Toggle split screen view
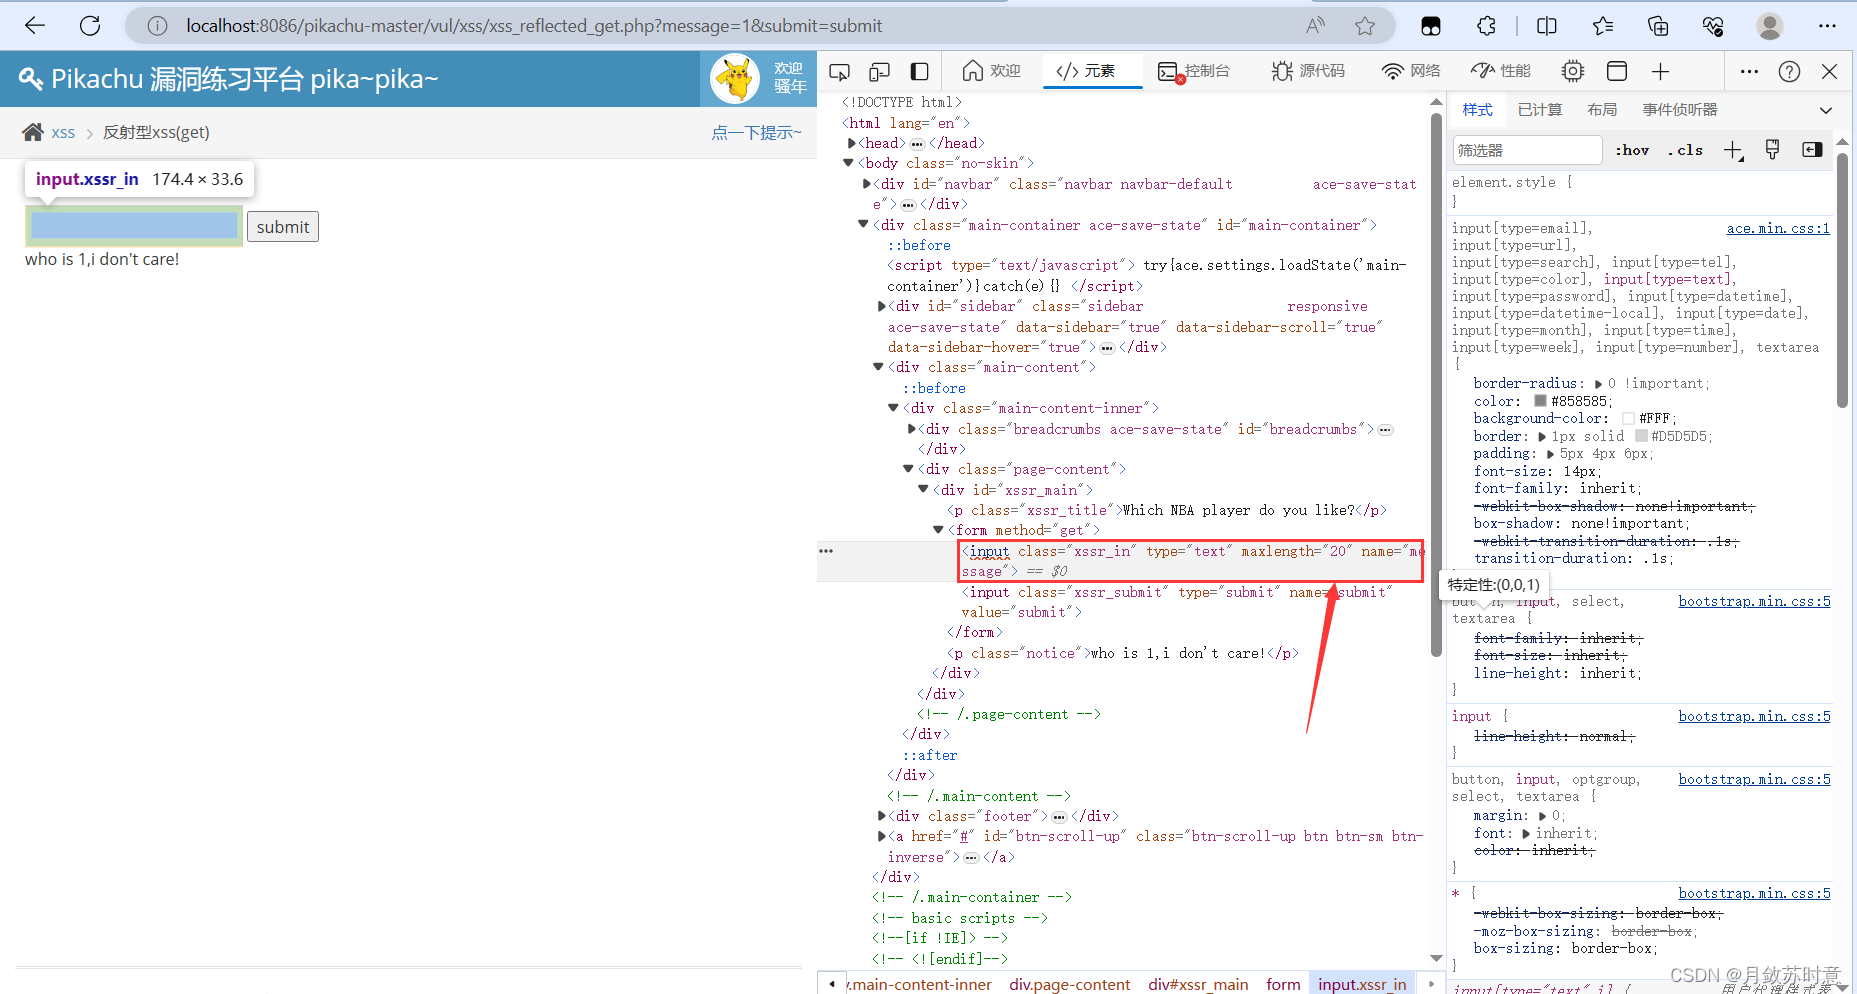The height and width of the screenshot is (994, 1857). coord(1547,26)
